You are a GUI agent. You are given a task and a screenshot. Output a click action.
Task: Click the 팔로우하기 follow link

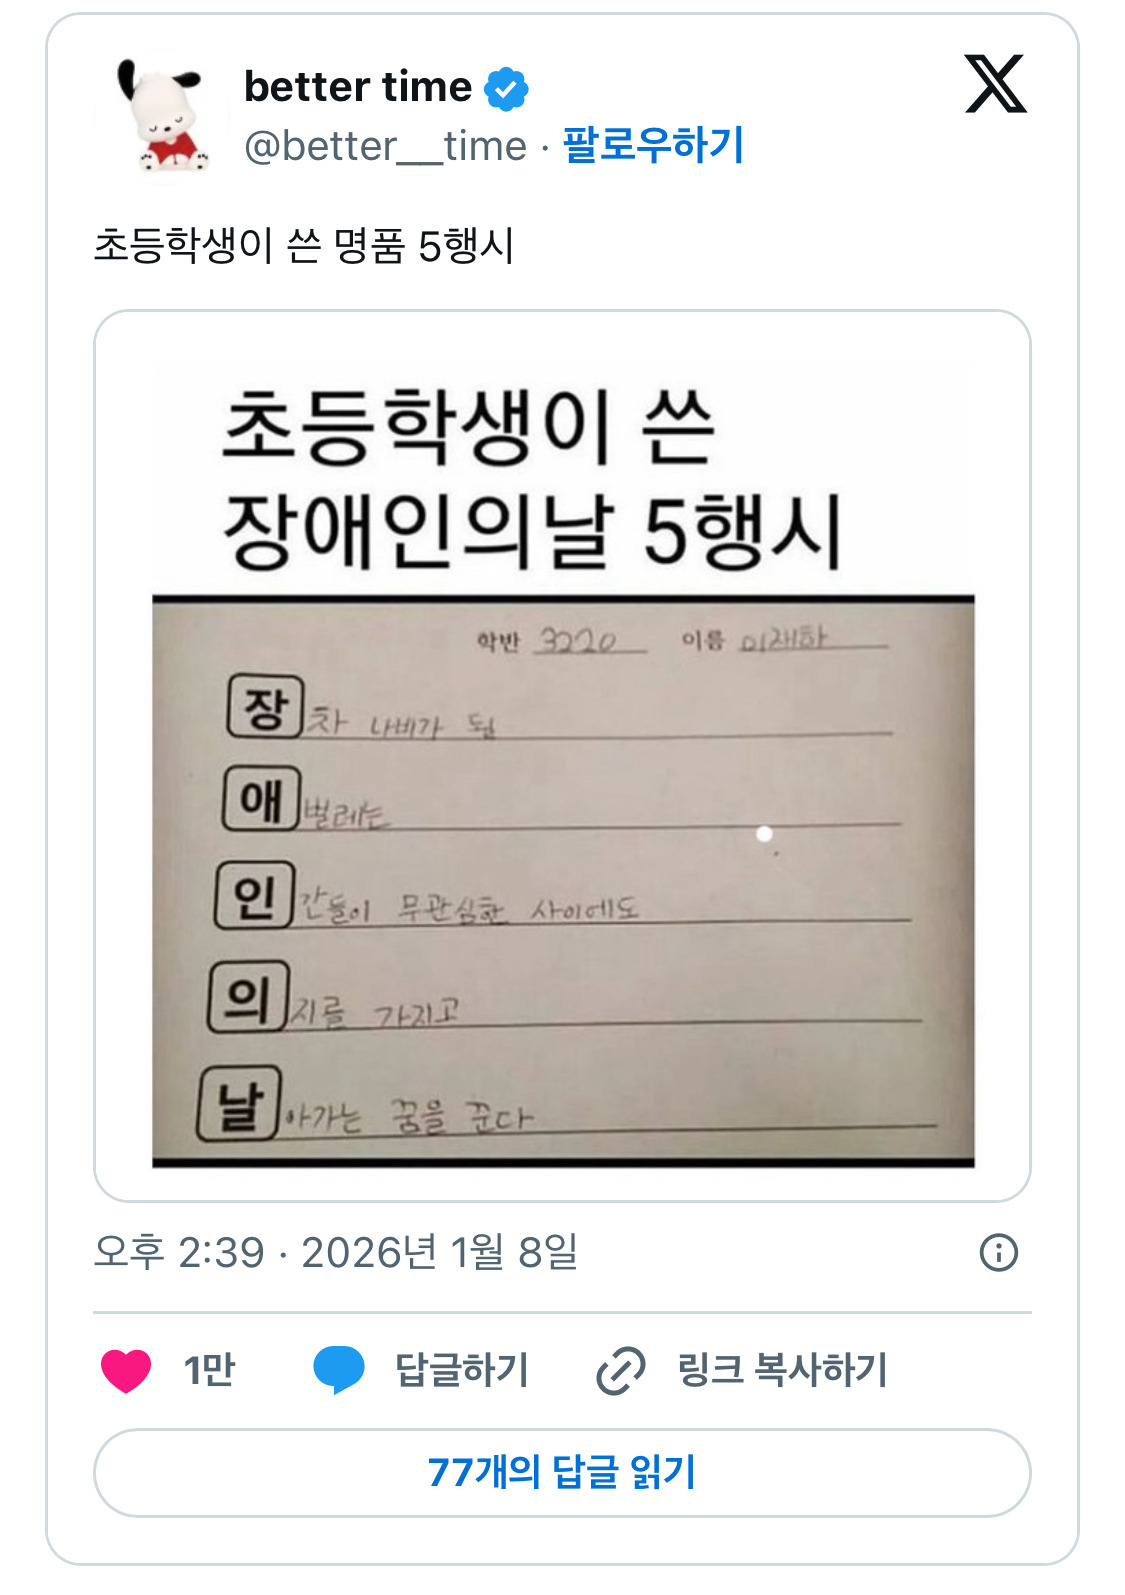[x=653, y=146]
